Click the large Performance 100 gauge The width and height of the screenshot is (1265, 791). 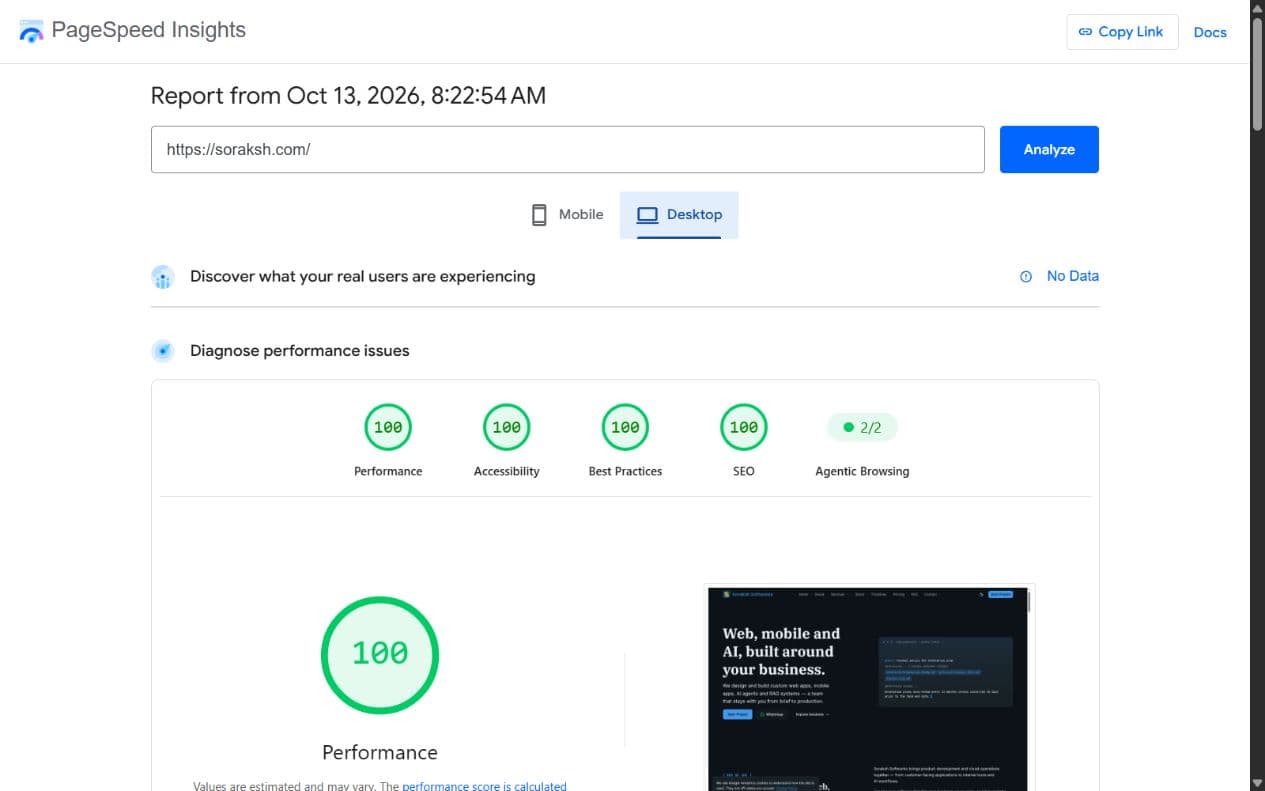pyautogui.click(x=380, y=655)
